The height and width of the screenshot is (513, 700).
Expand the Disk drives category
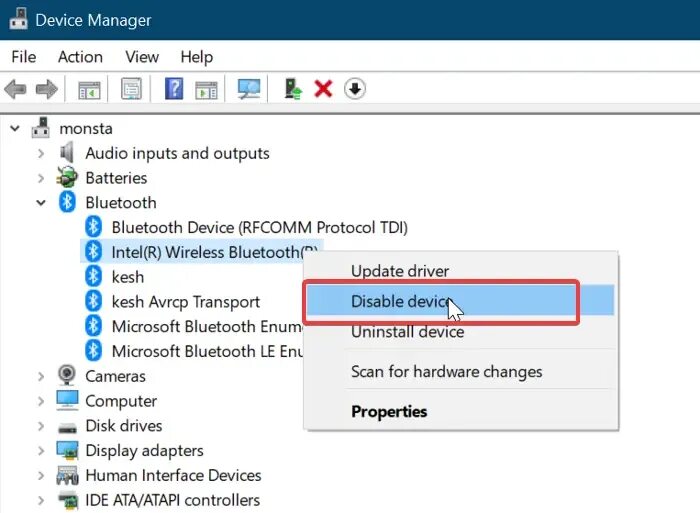pos(41,426)
